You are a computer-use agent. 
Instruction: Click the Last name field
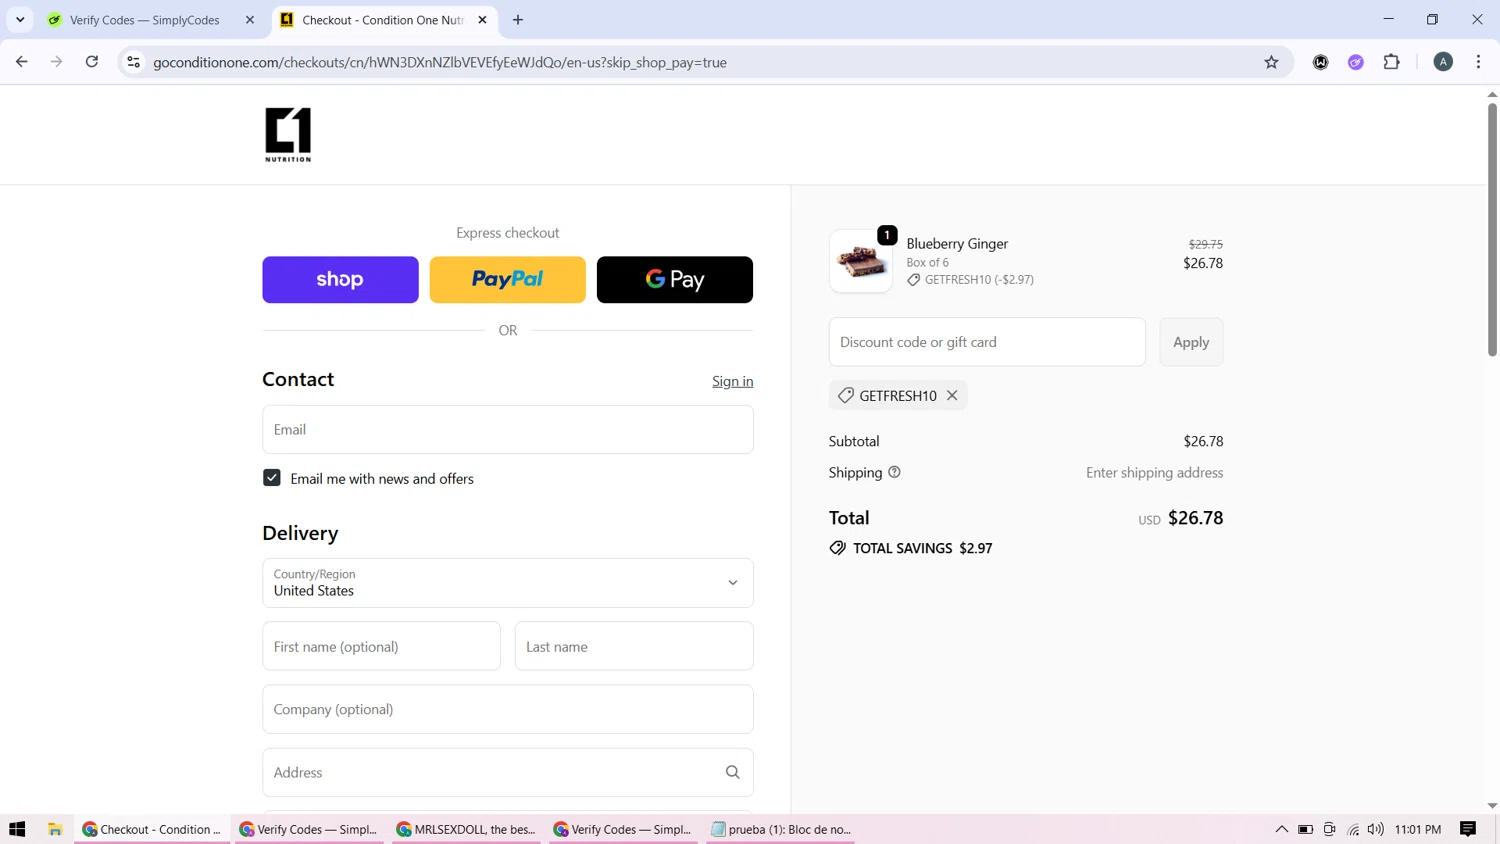(634, 646)
